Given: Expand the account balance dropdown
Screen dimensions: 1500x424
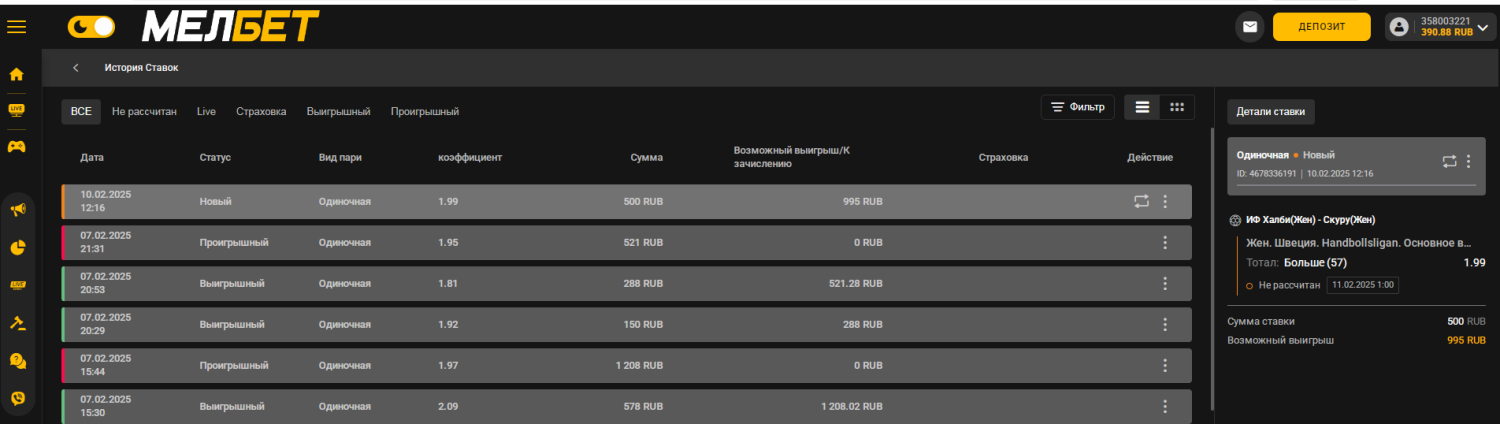Looking at the screenshot, I should pyautogui.click(x=1482, y=27).
